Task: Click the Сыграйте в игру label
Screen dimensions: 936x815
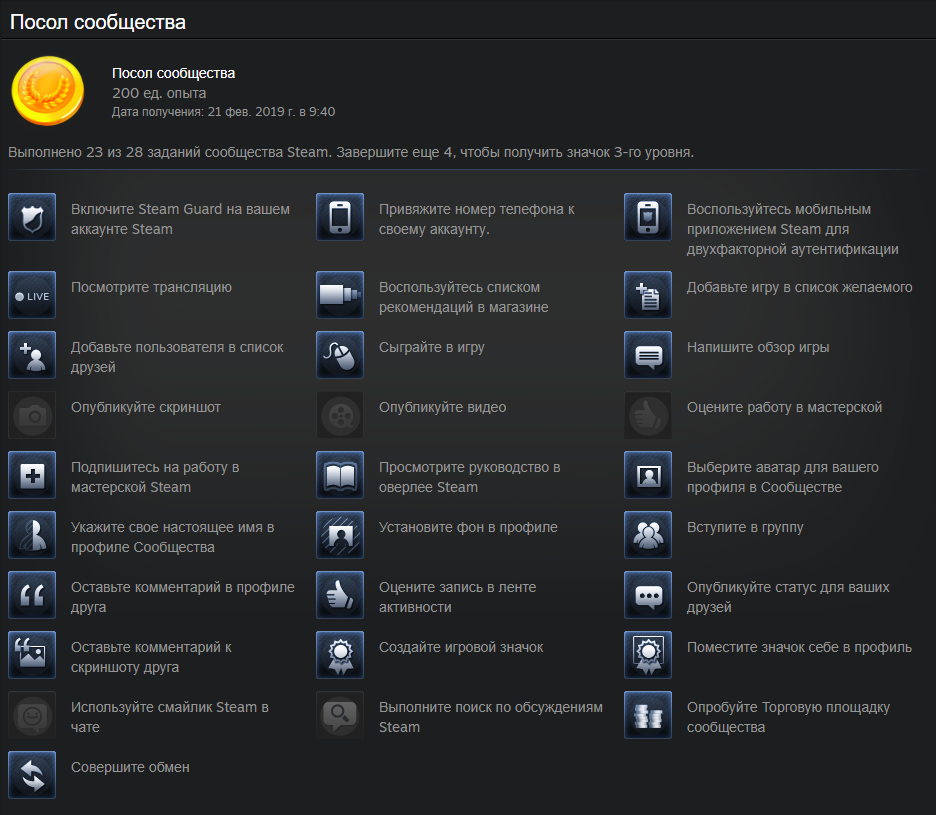Action: (x=432, y=347)
